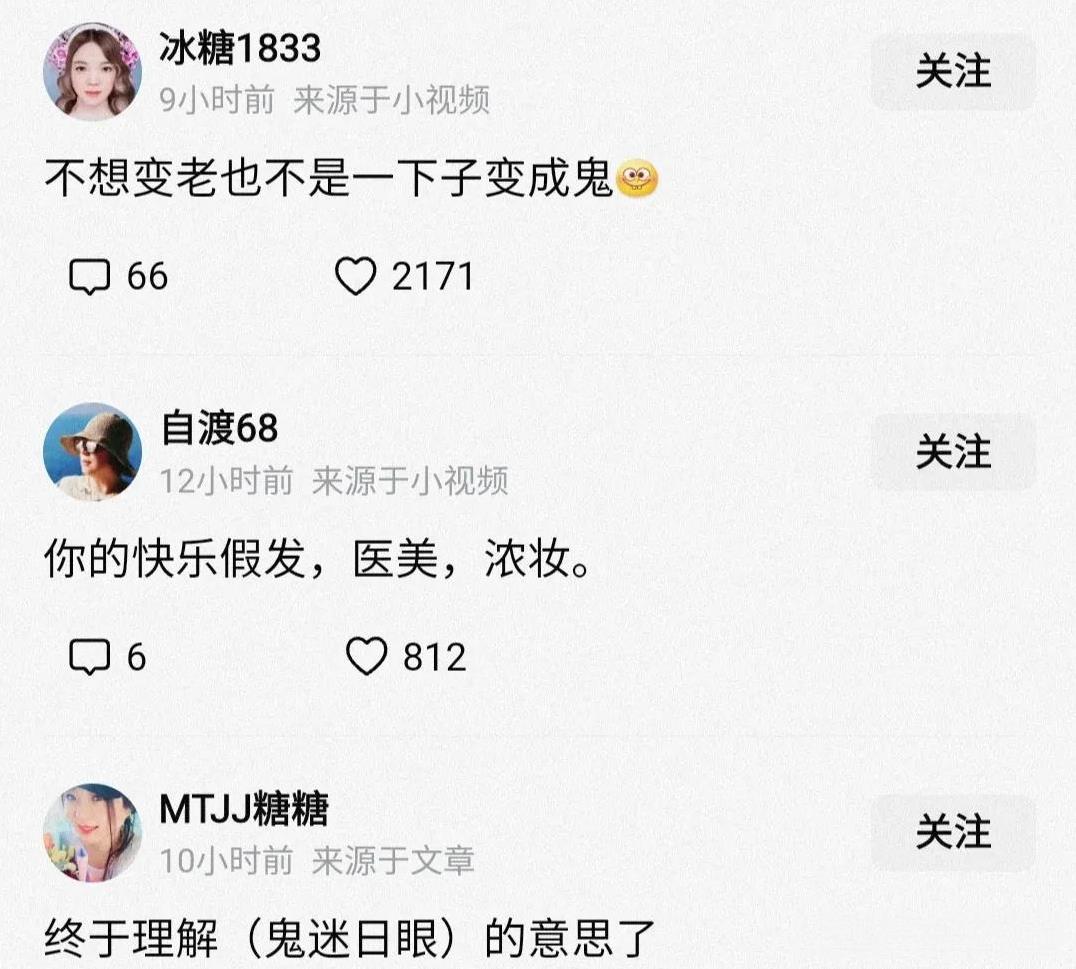
Task: Open 自渡68's profile avatar with hat
Action: click(x=92, y=452)
